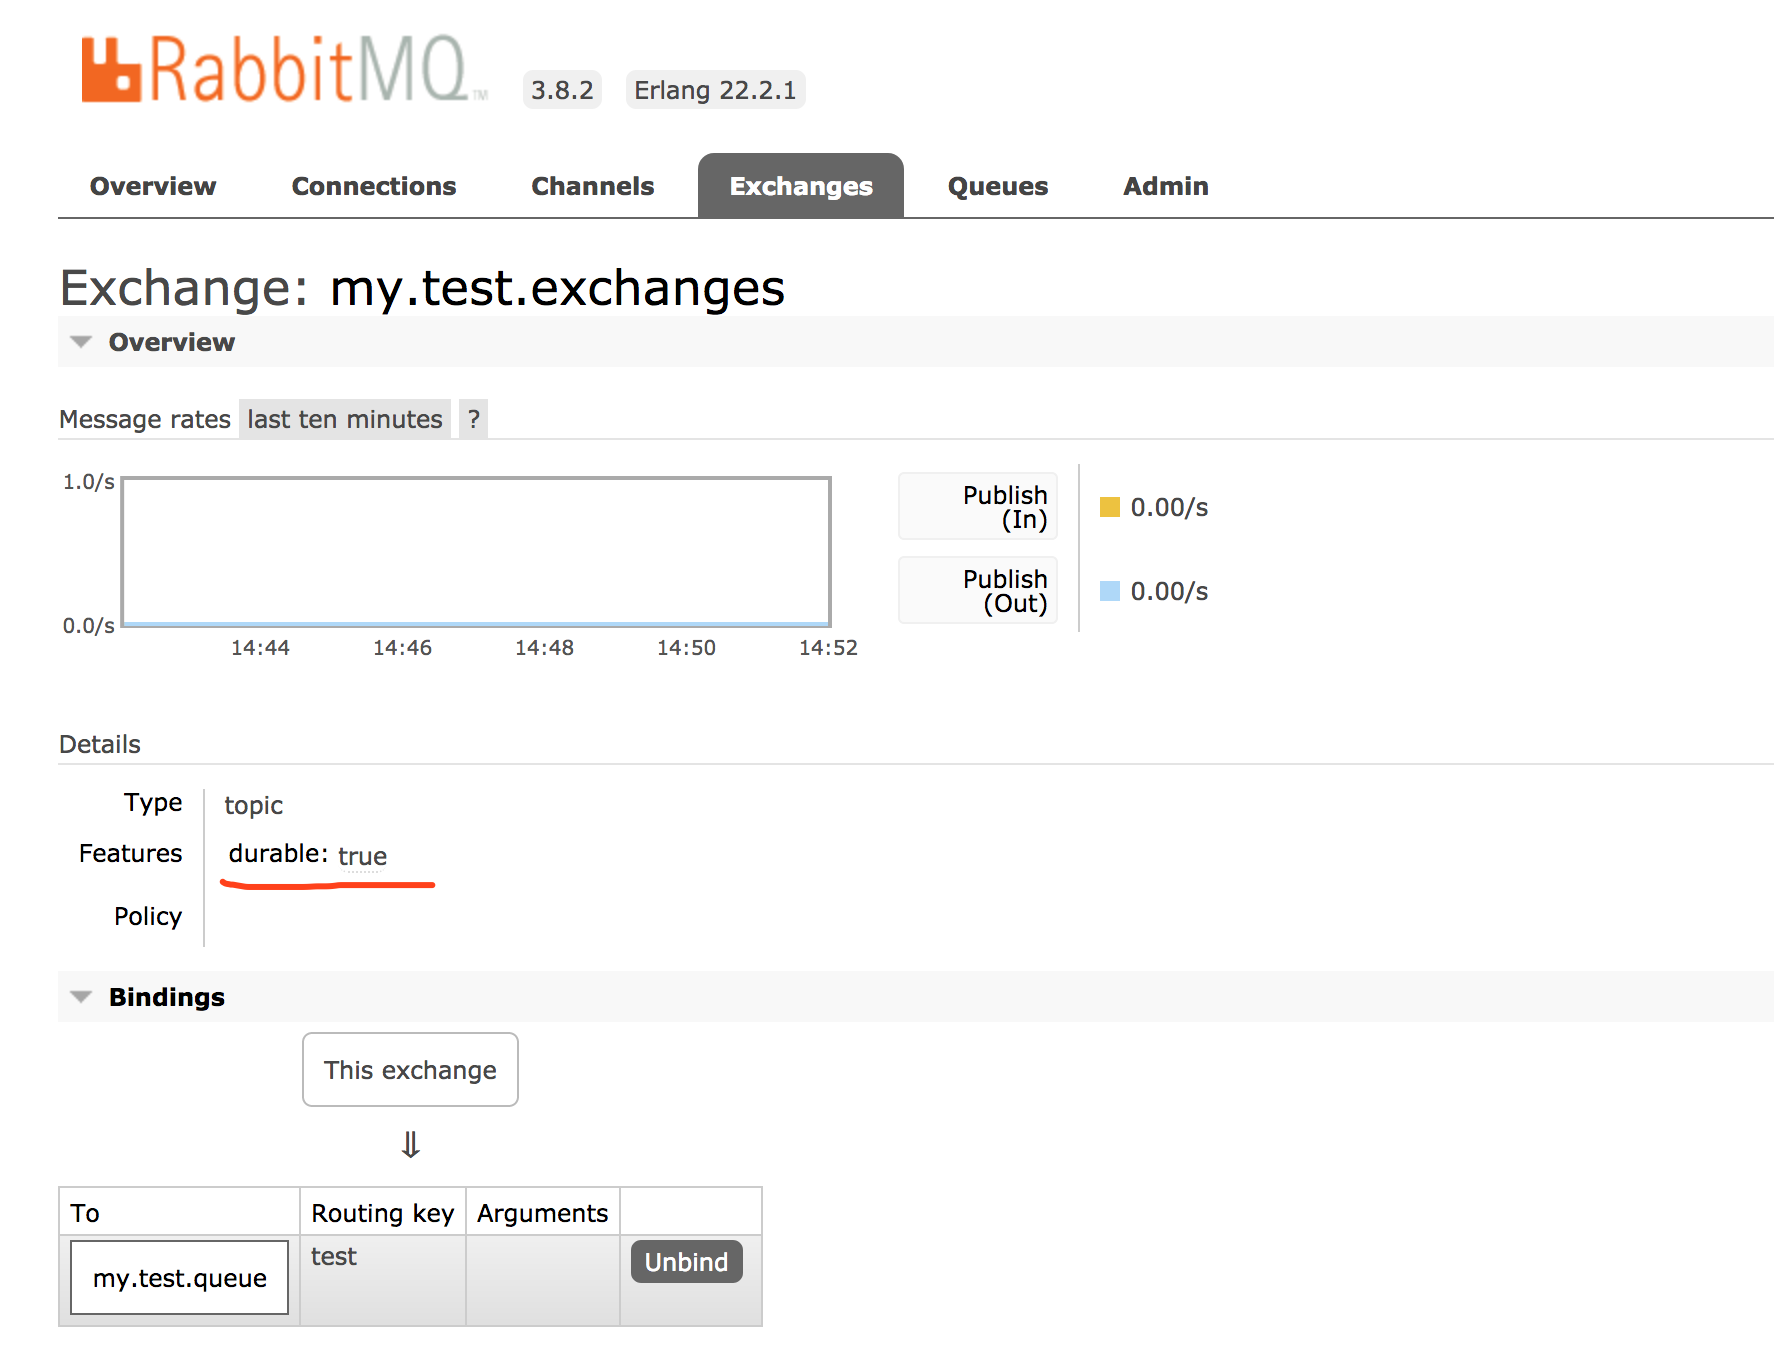1774x1366 pixels.
Task: Open the my.test.queue link
Action: click(178, 1277)
